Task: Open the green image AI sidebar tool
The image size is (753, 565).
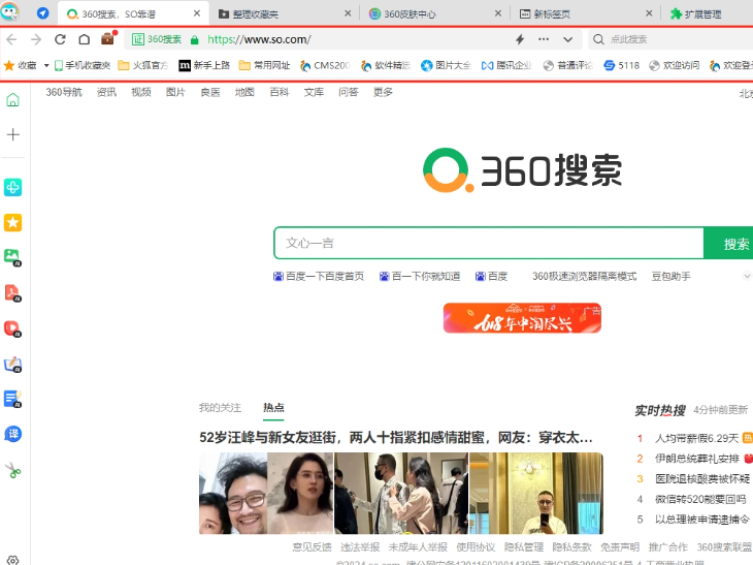Action: point(13,258)
